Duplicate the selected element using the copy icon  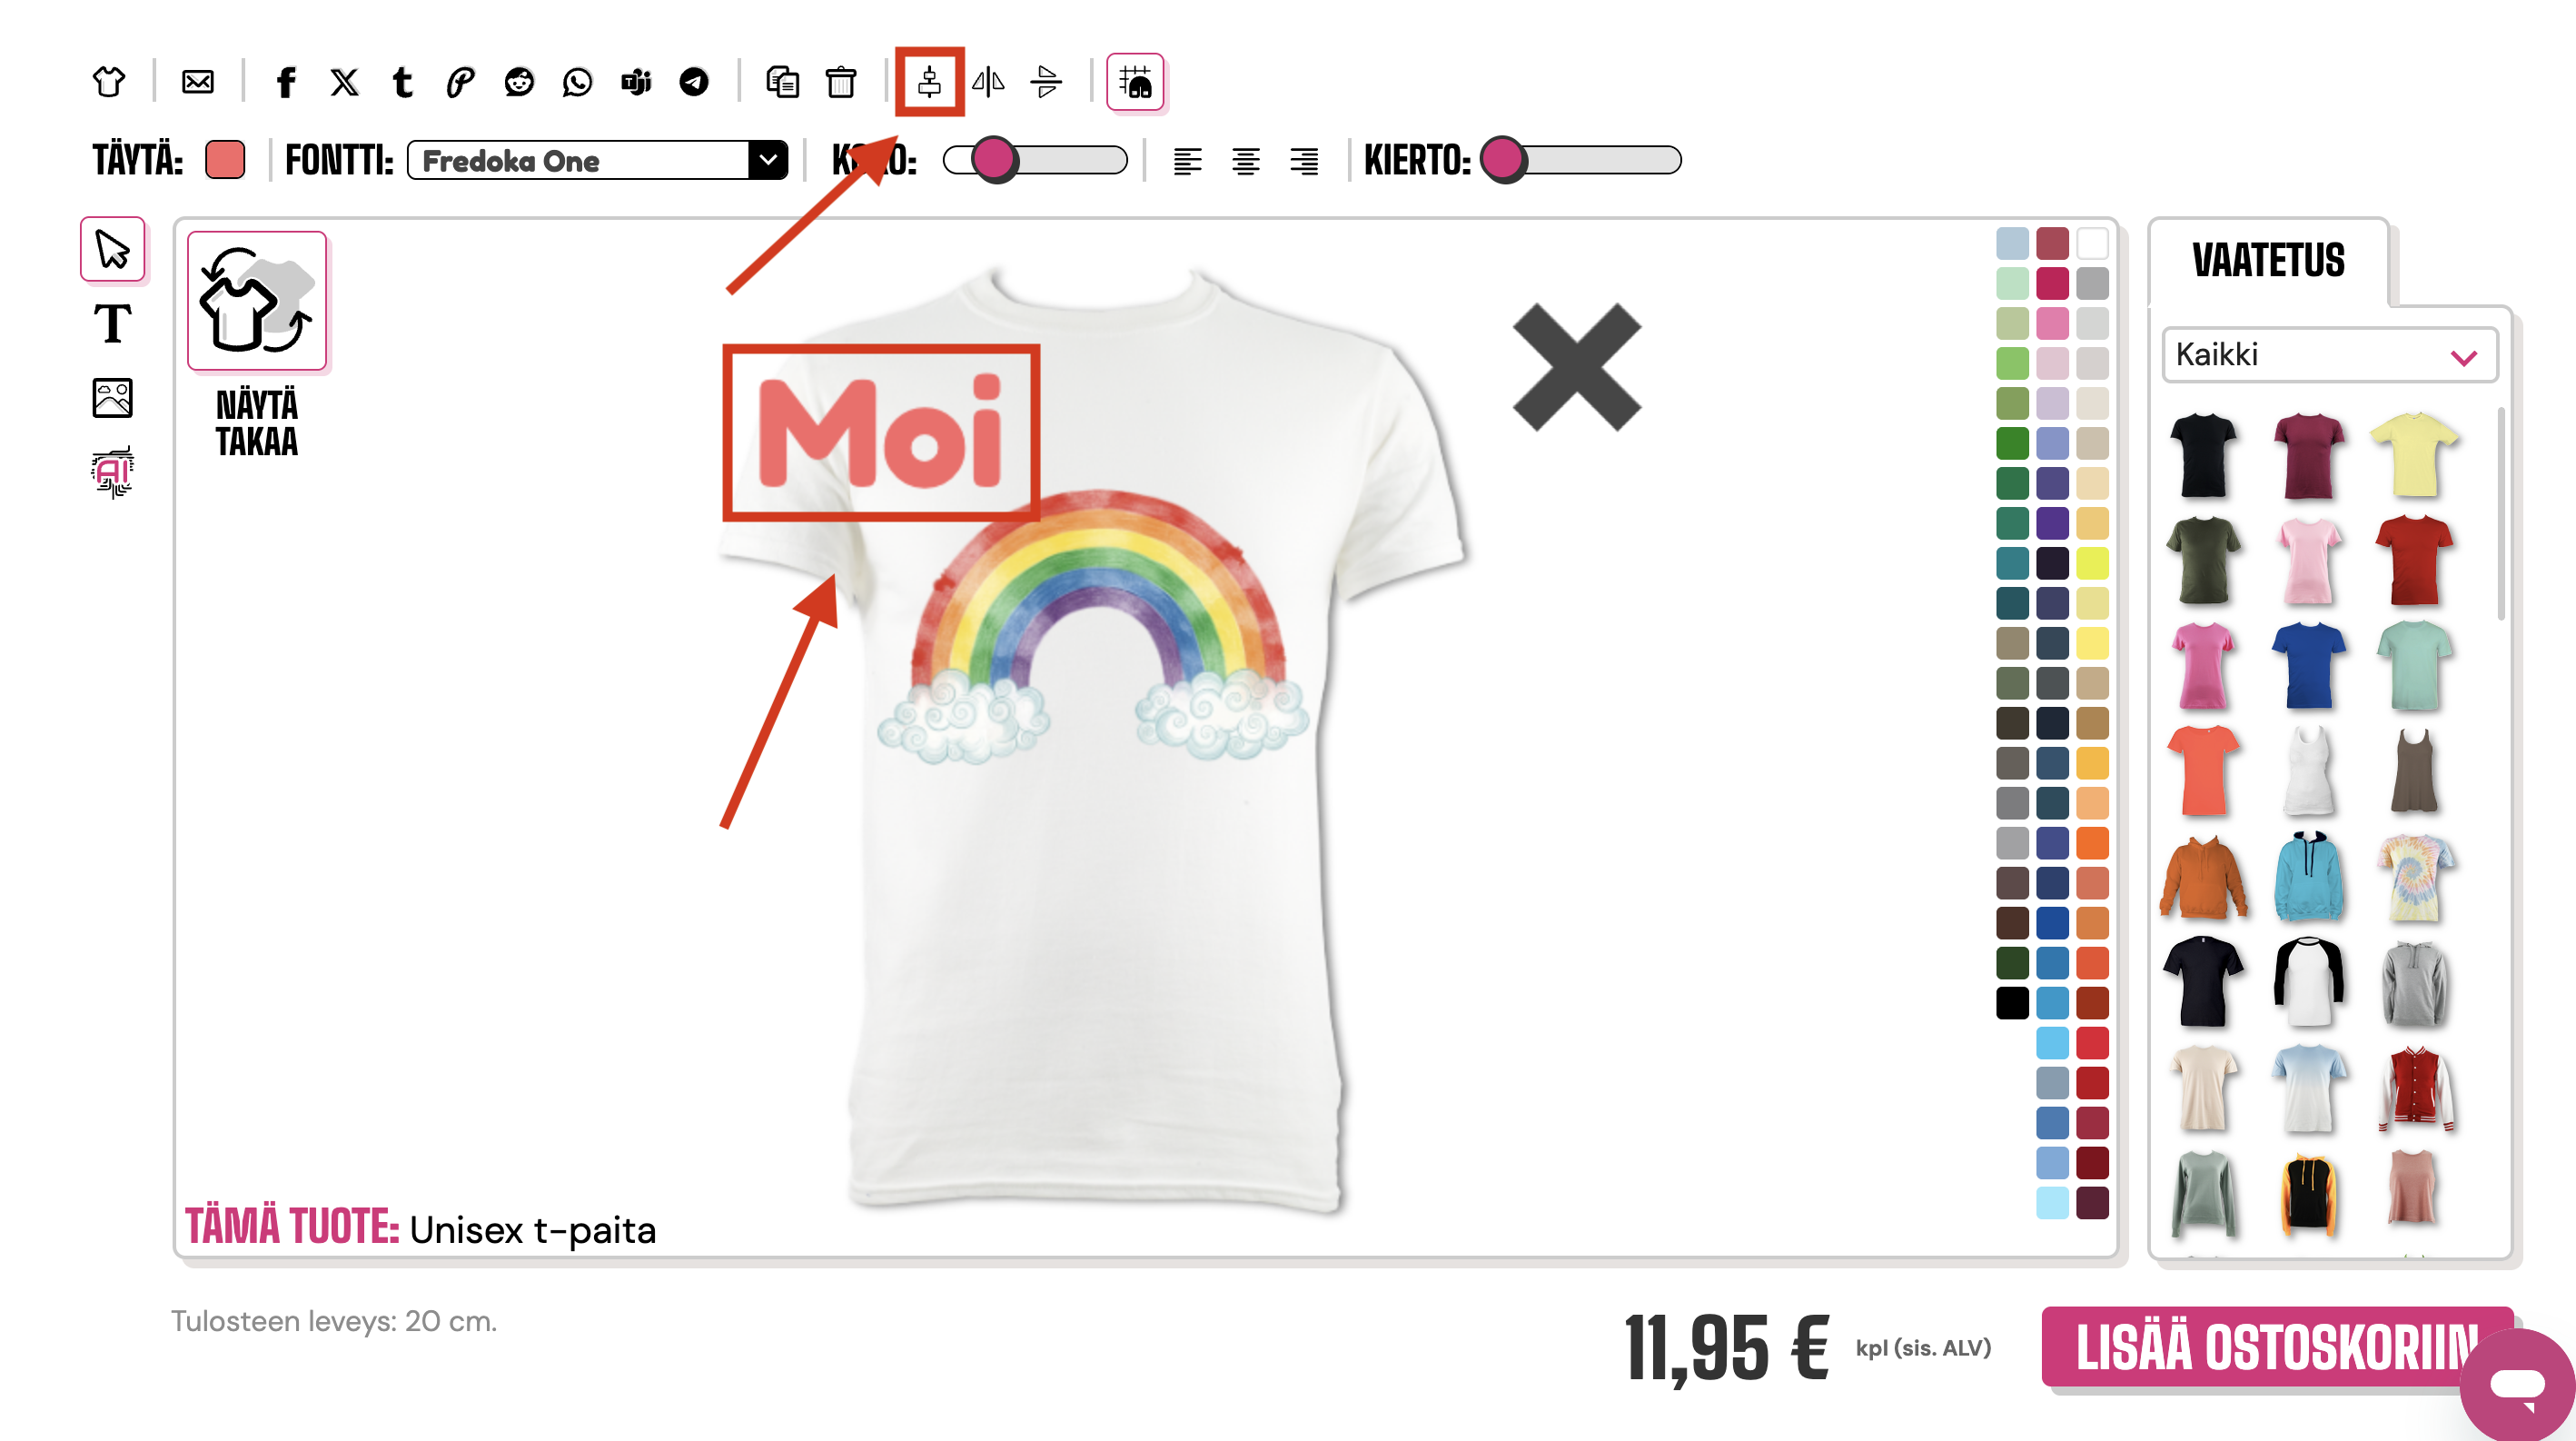782,82
